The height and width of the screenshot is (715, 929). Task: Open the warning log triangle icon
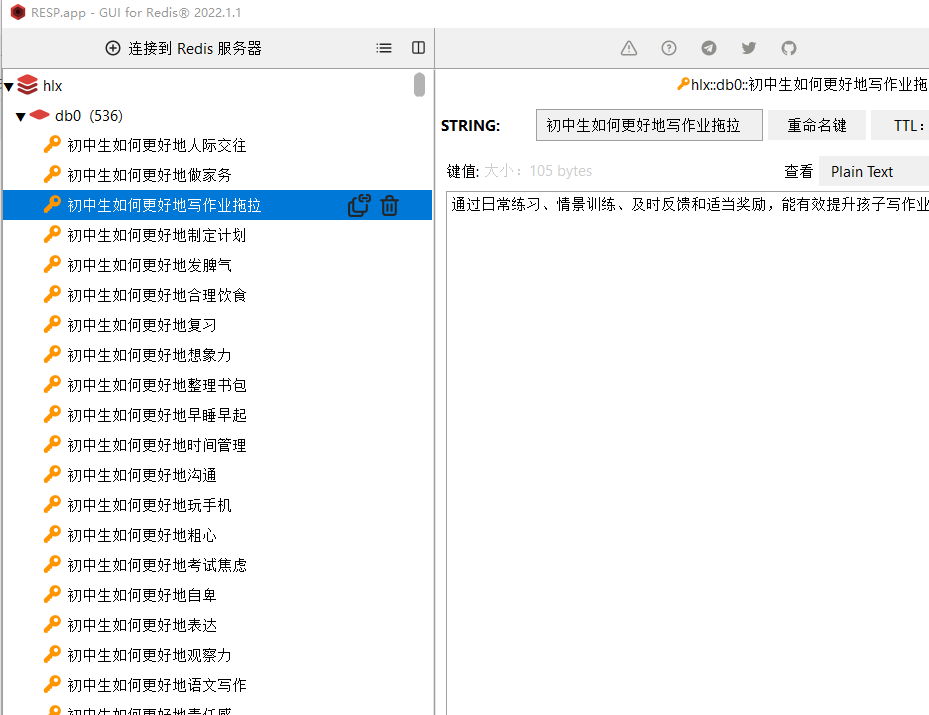[629, 48]
